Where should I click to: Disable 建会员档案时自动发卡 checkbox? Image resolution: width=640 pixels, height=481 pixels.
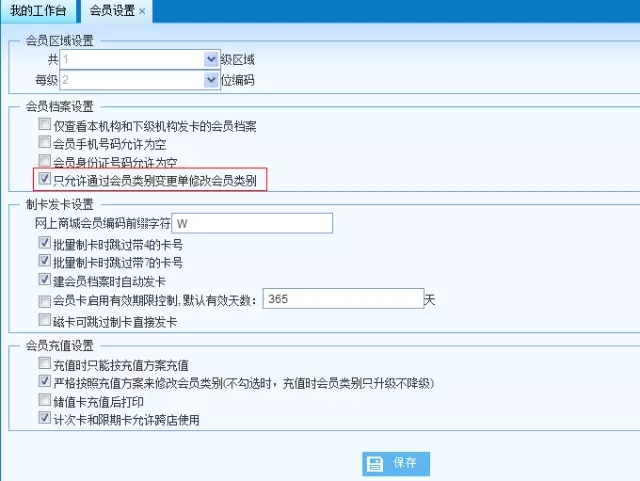44,279
